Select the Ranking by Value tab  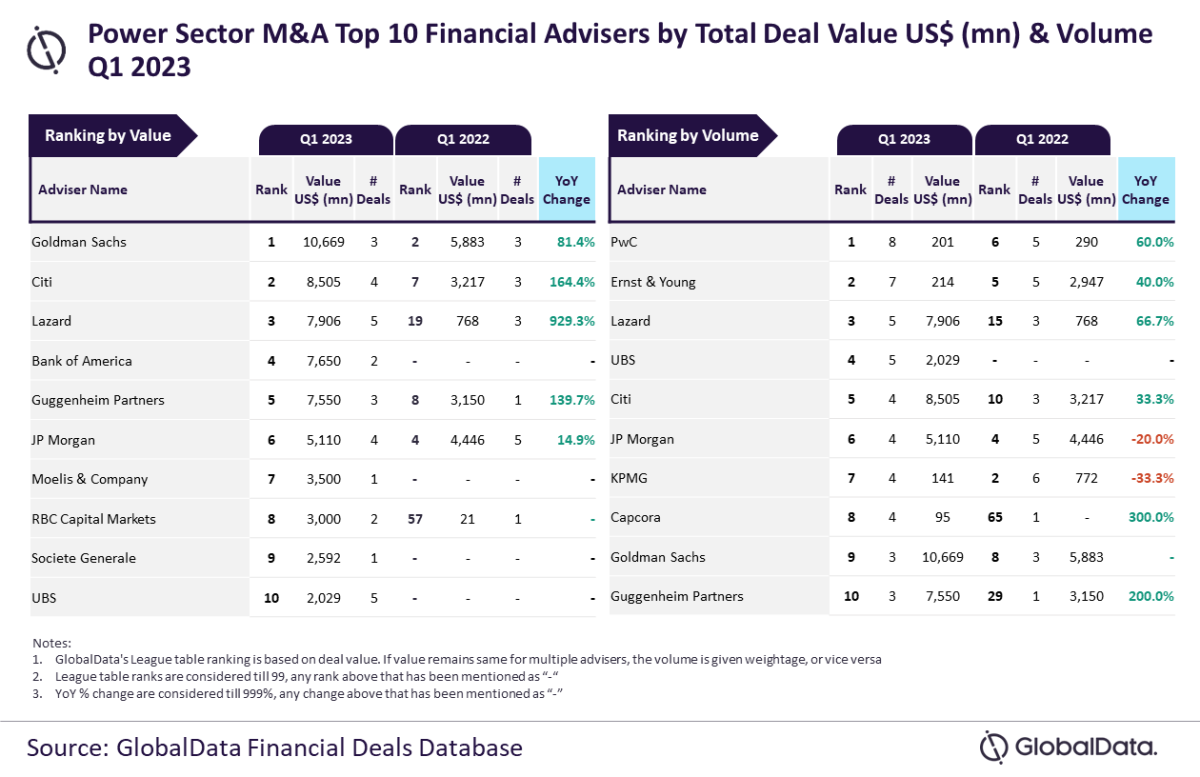110,136
